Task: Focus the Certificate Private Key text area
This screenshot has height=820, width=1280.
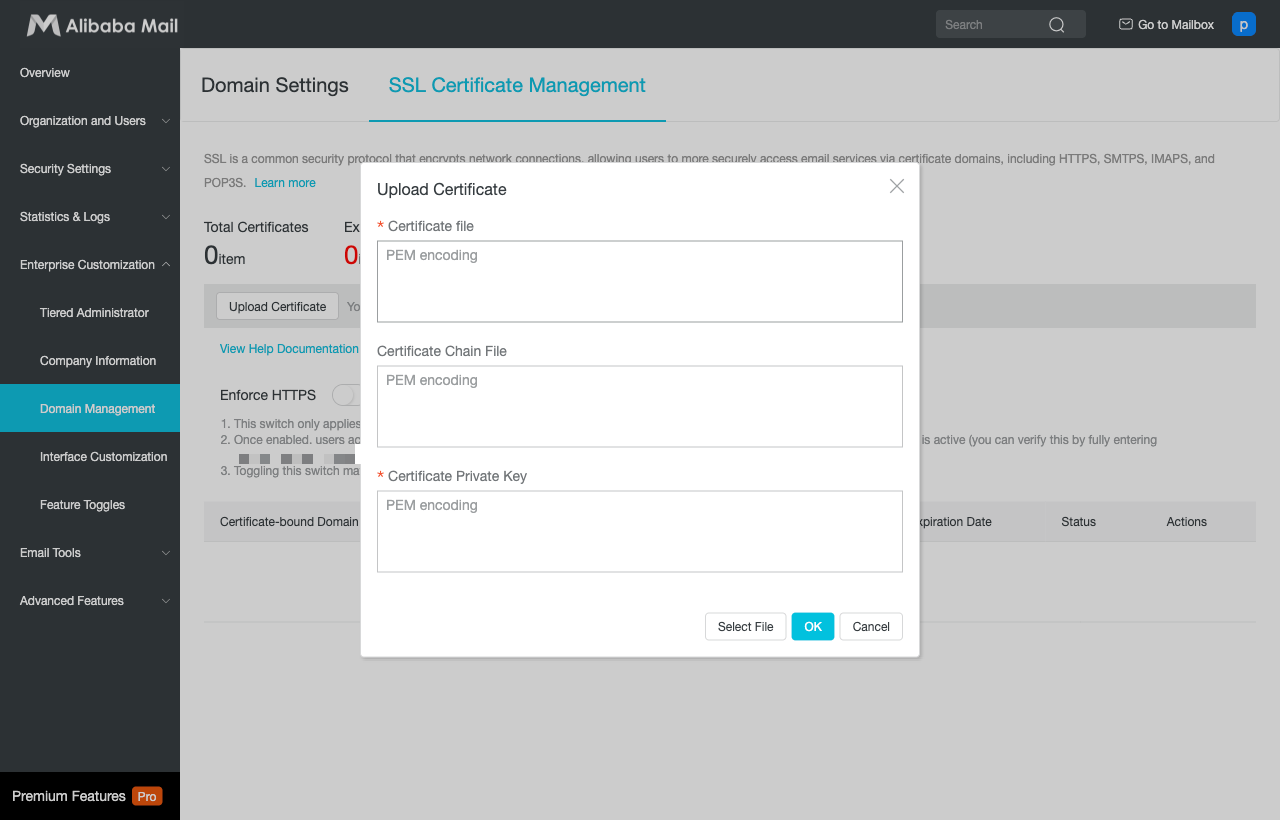Action: click(x=640, y=531)
